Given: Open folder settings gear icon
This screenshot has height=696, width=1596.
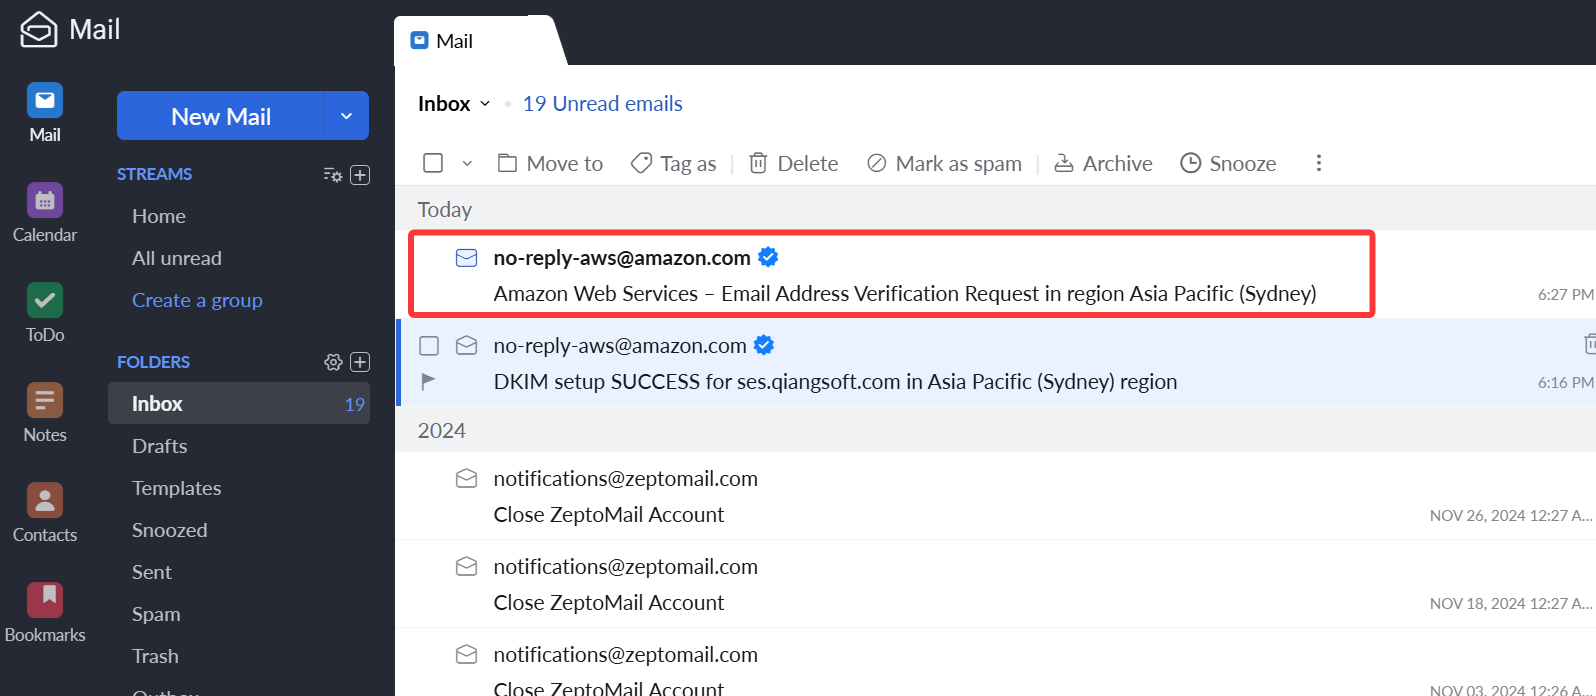Looking at the screenshot, I should [x=333, y=362].
